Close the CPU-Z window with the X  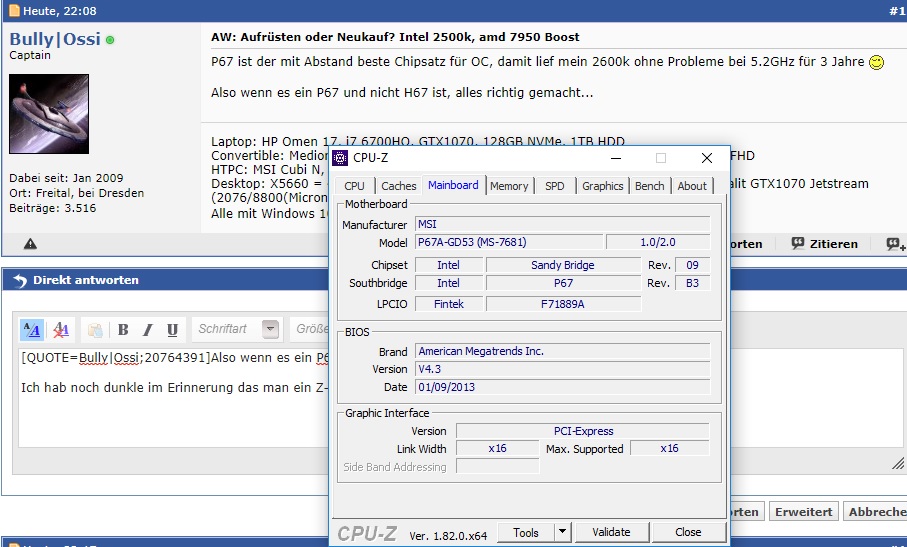(x=706, y=158)
